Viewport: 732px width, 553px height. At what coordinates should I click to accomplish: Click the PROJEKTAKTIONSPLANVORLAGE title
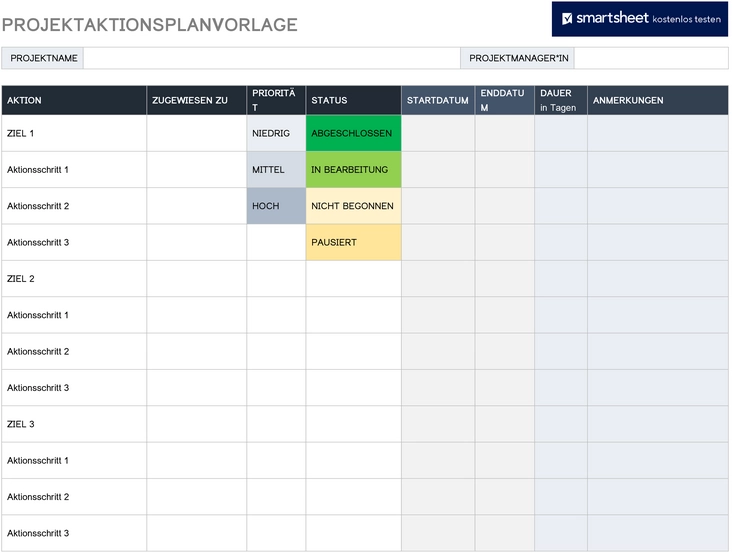point(150,24)
